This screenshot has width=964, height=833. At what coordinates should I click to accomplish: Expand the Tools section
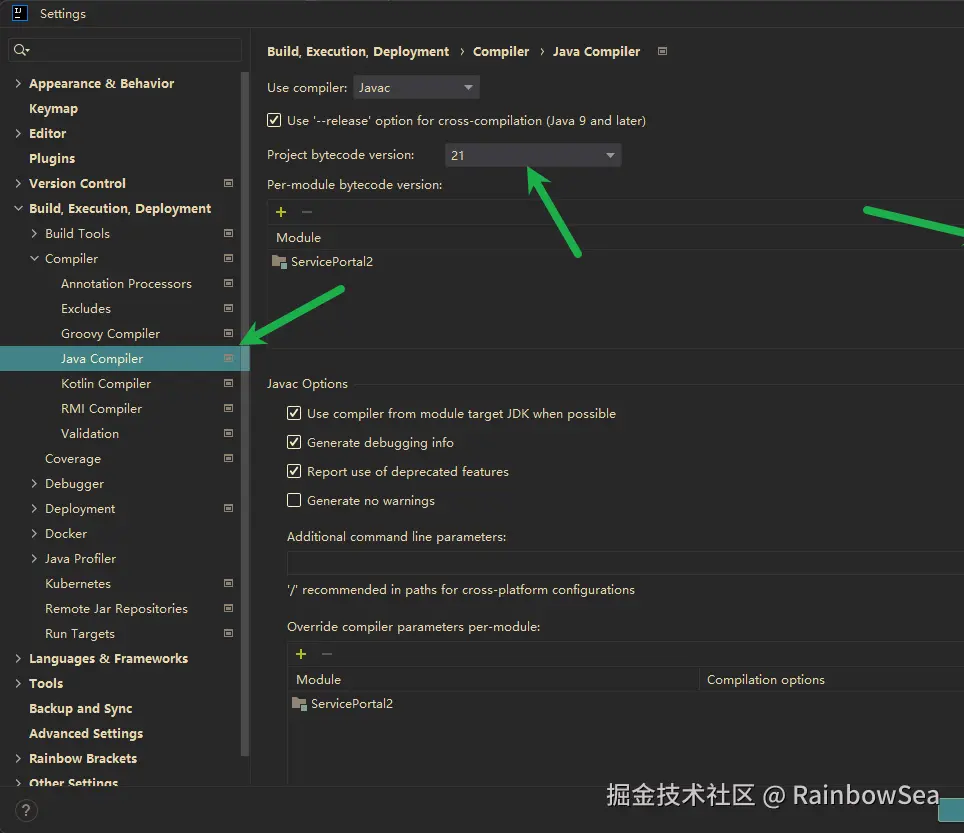coord(18,683)
